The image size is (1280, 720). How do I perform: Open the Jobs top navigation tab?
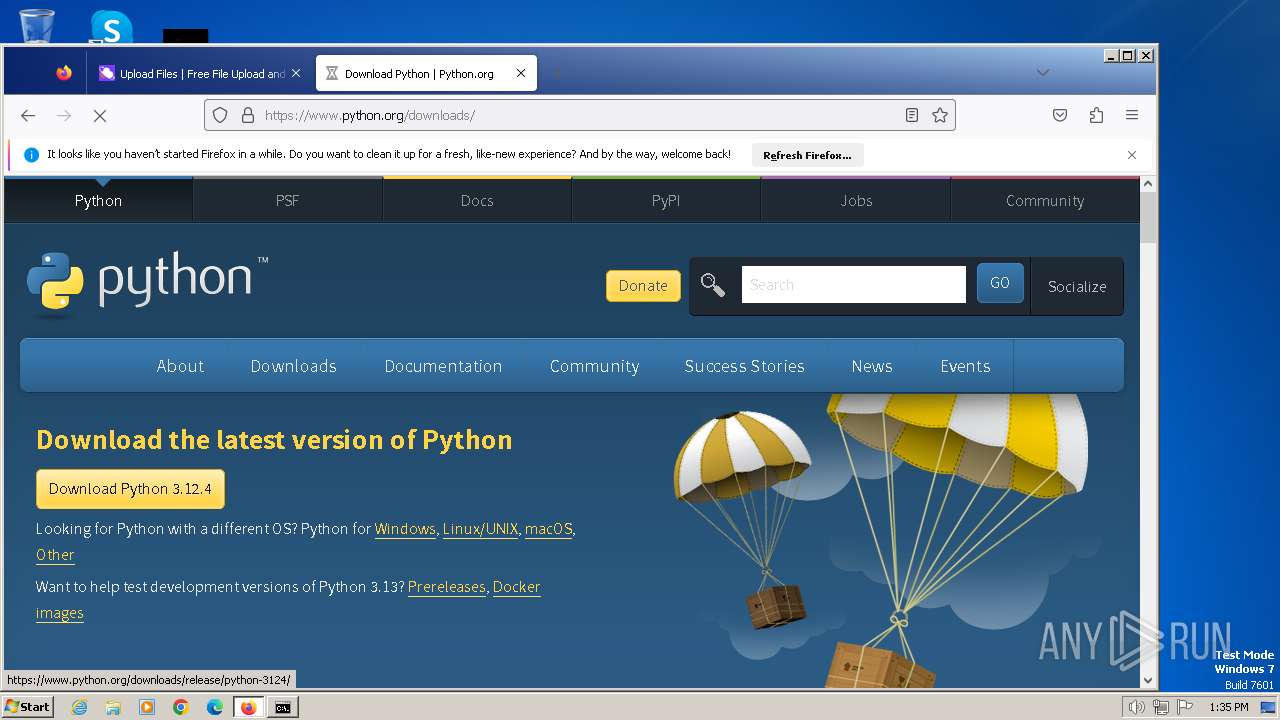pos(856,200)
